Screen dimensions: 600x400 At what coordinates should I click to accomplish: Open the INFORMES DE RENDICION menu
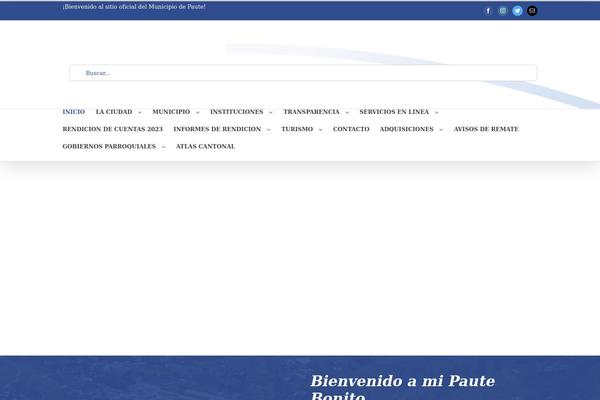[x=217, y=129]
